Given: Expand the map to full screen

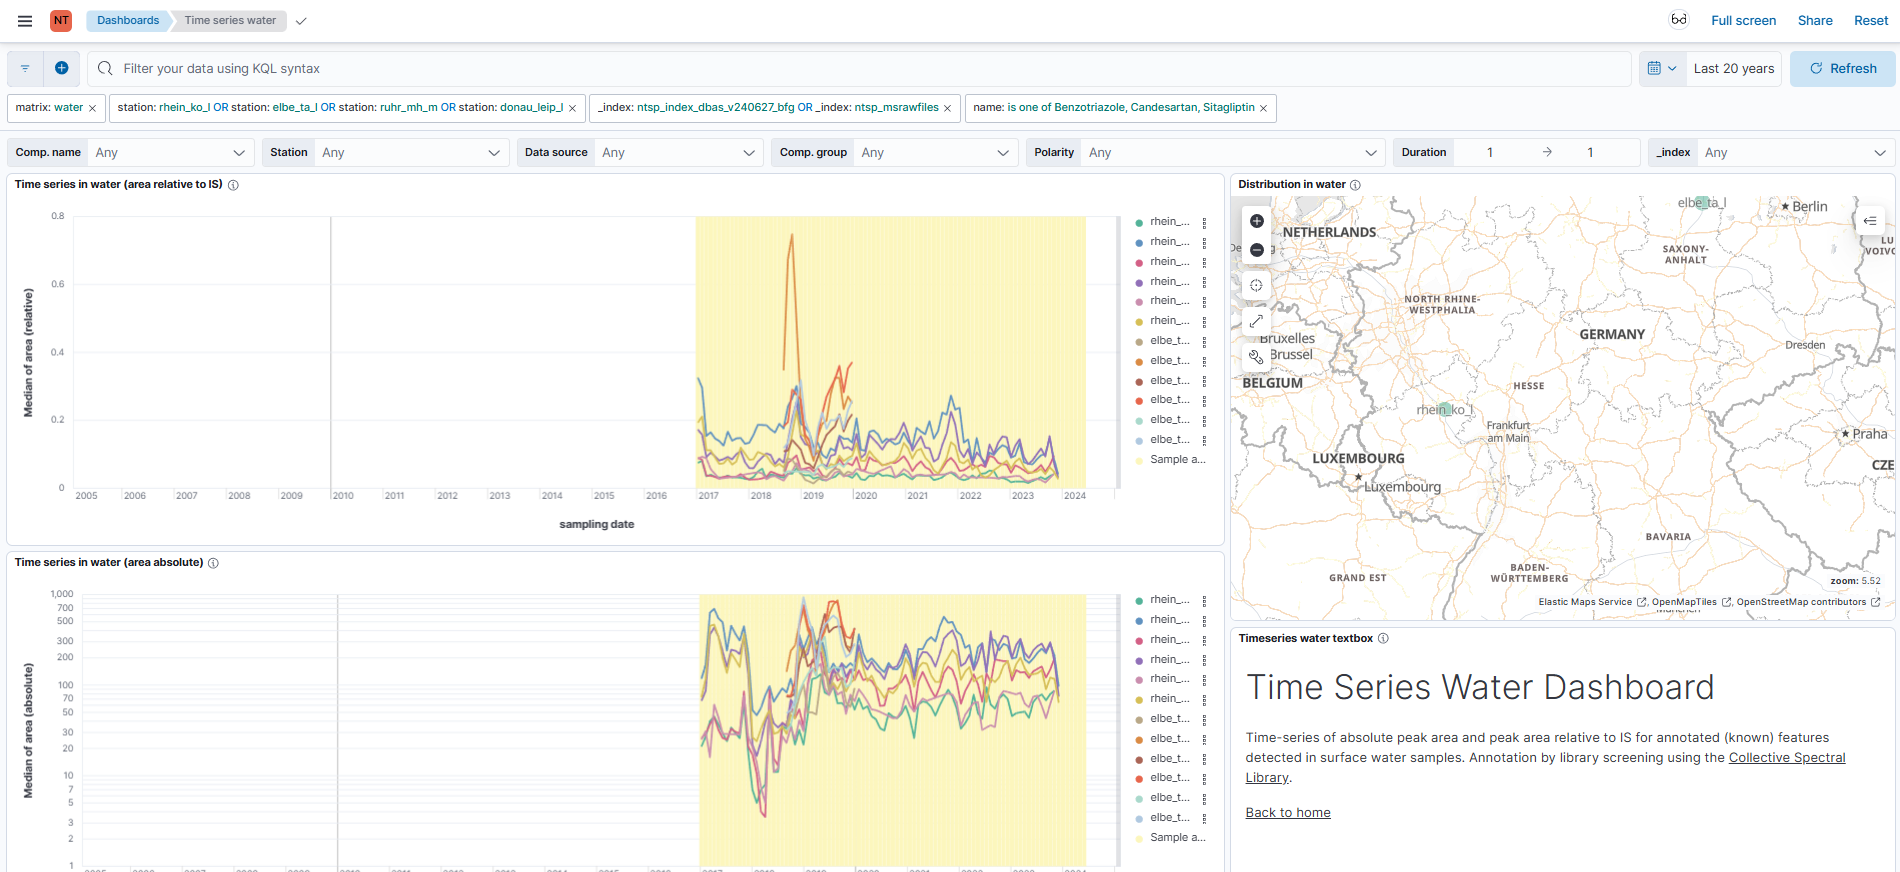Looking at the screenshot, I should tap(1257, 321).
